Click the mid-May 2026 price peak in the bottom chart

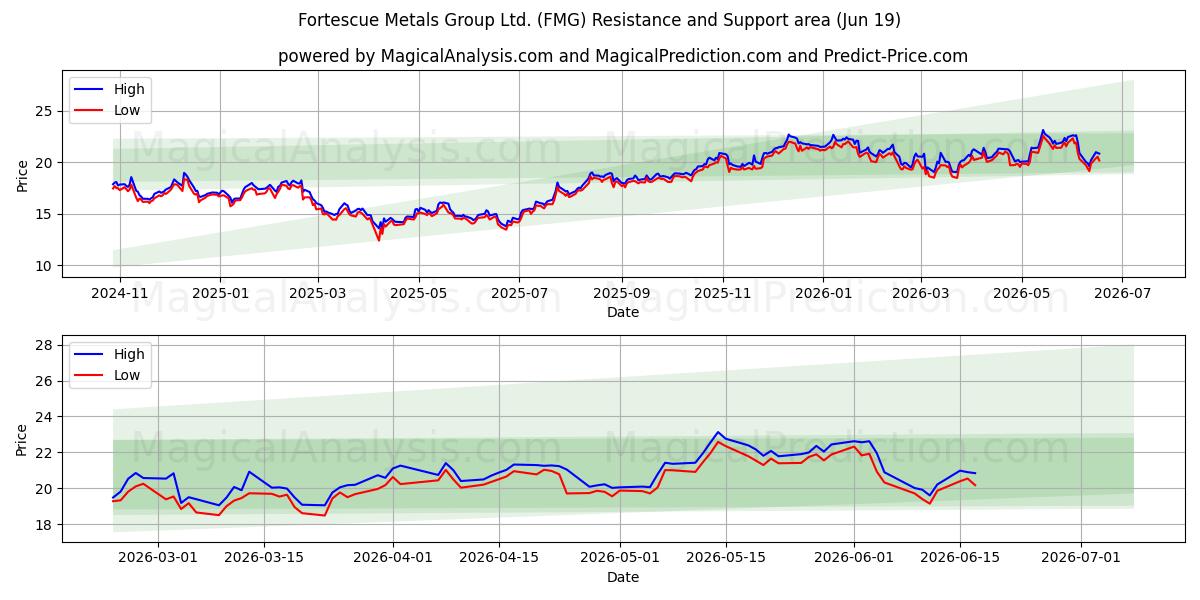(x=718, y=433)
